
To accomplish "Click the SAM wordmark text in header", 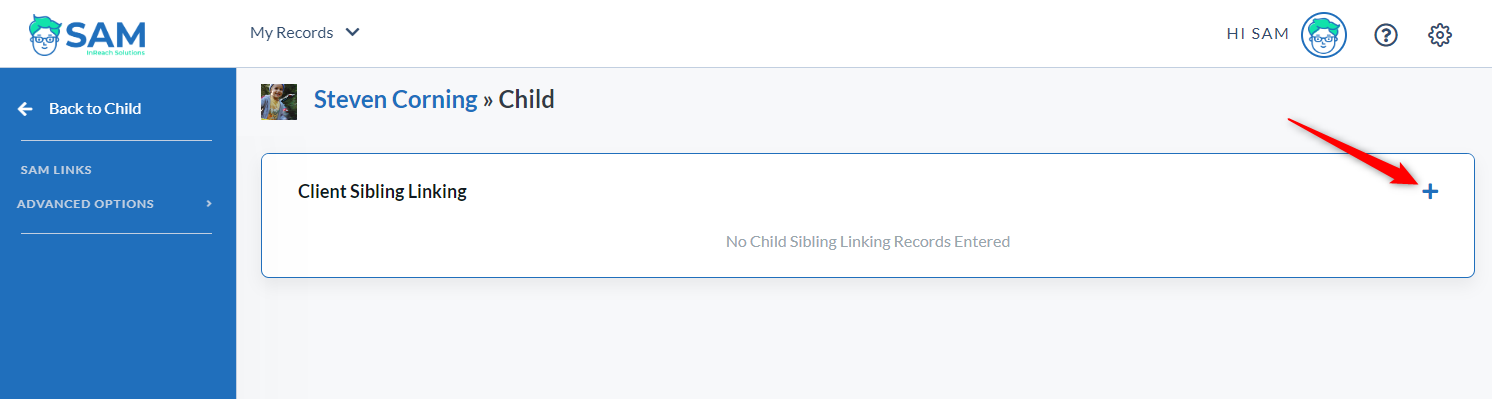I will click(106, 32).
